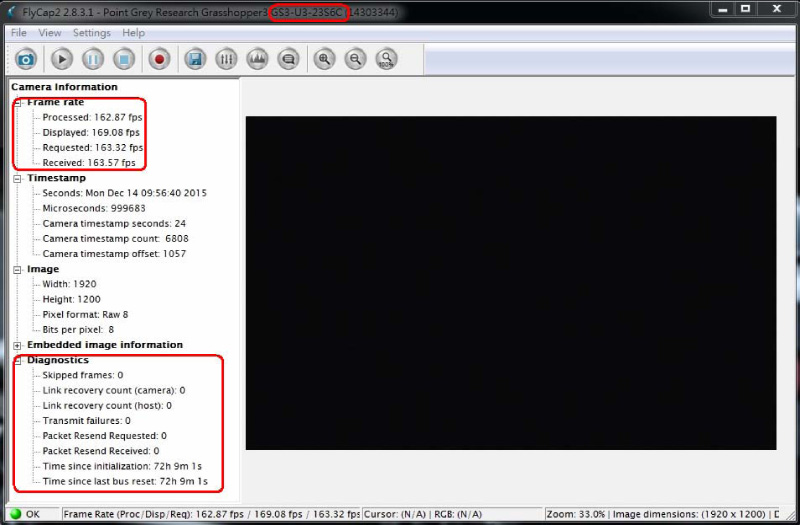Expand Embedded image information node
Screen dimensions: 800x525
point(18,345)
